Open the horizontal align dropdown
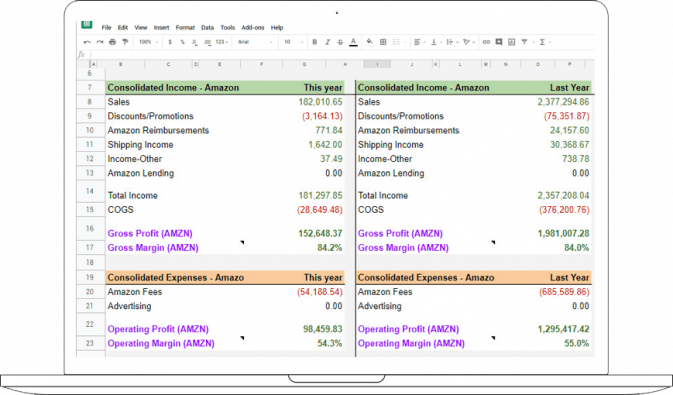This screenshot has width=673, height=395. point(419,42)
